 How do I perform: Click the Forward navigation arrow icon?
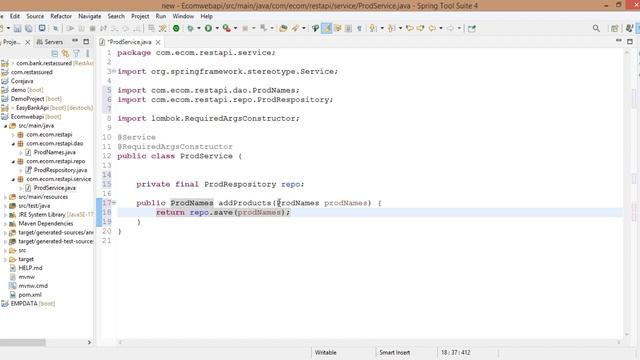point(450,28)
